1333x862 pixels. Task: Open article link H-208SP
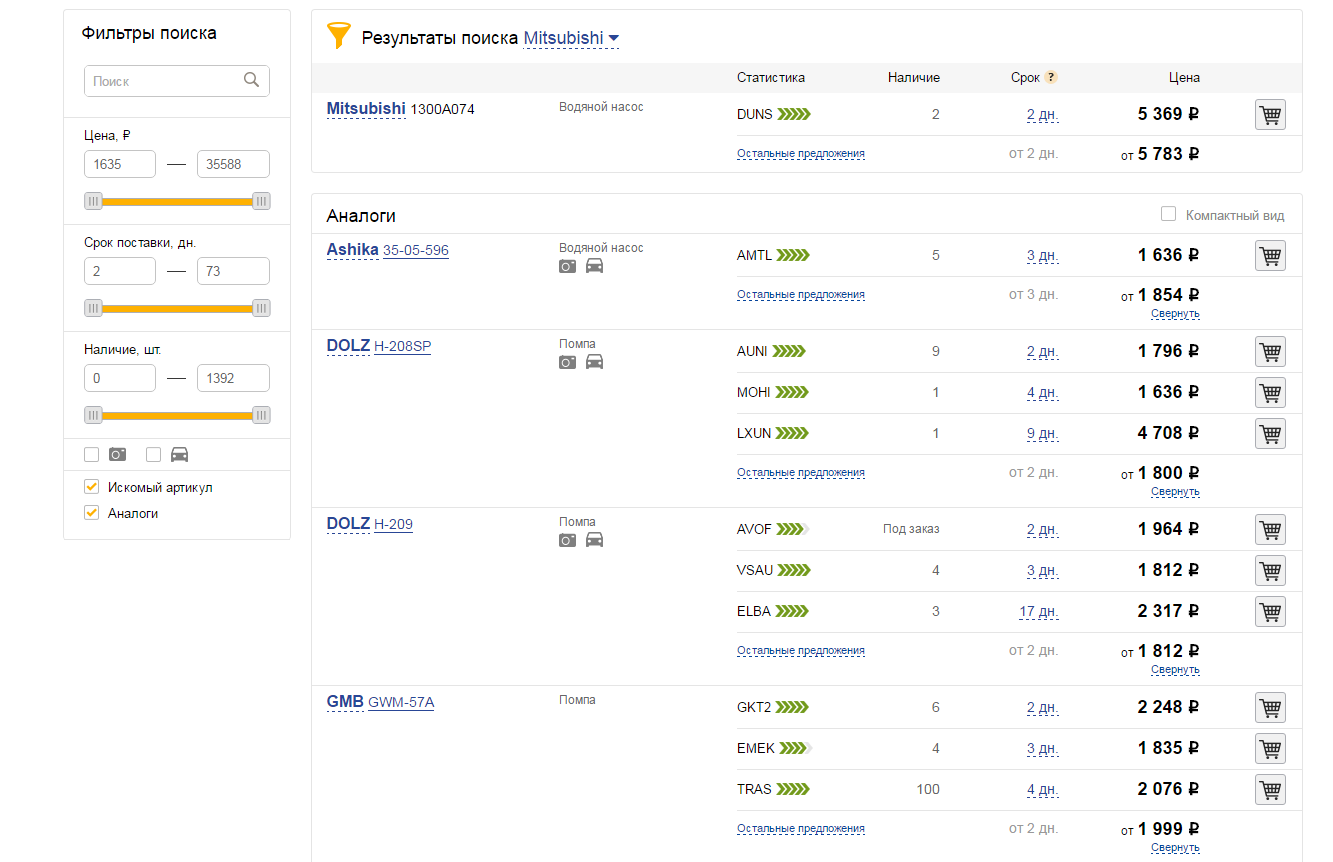pyautogui.click(x=403, y=346)
